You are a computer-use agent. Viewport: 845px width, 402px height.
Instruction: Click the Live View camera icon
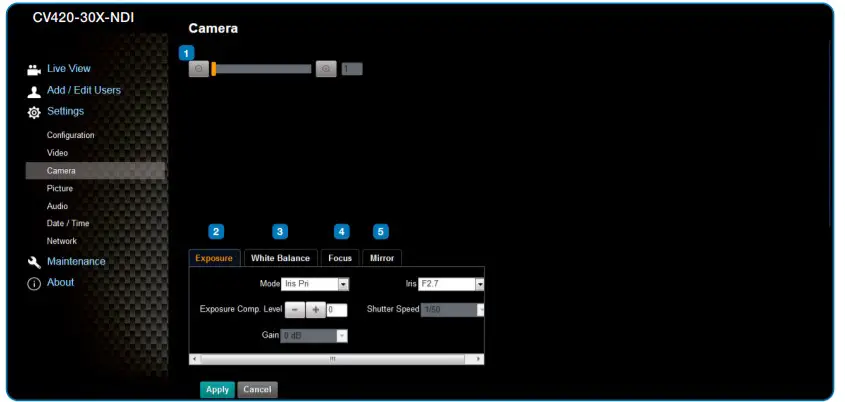pos(33,70)
